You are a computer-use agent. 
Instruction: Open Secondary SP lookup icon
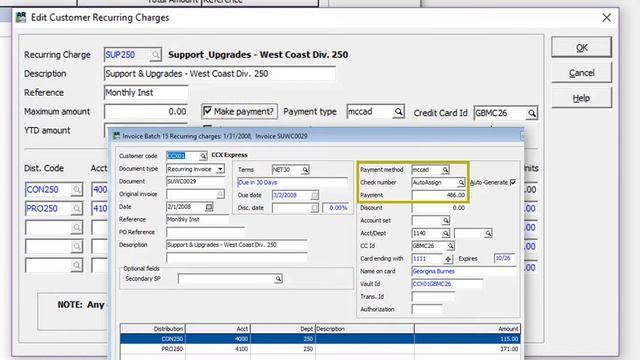point(278,279)
